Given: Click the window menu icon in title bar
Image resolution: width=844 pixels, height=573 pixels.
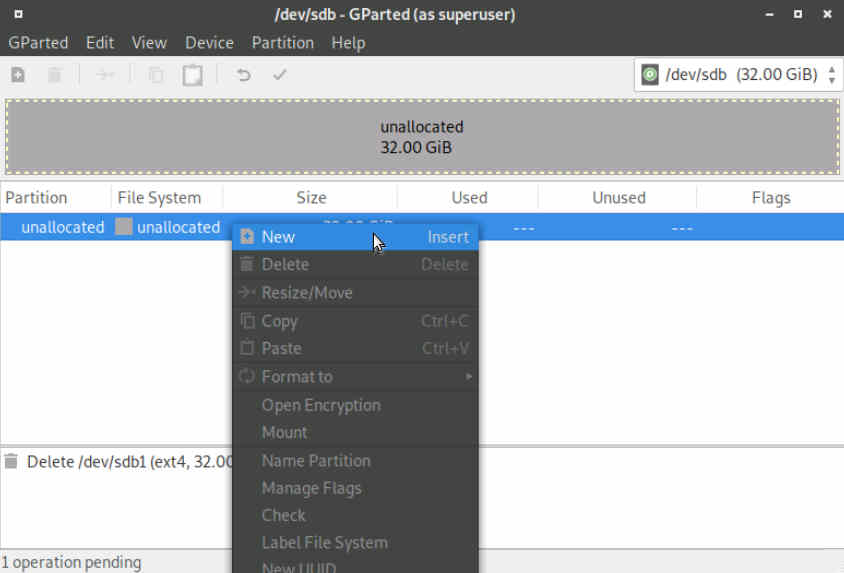Looking at the screenshot, I should (18, 14).
